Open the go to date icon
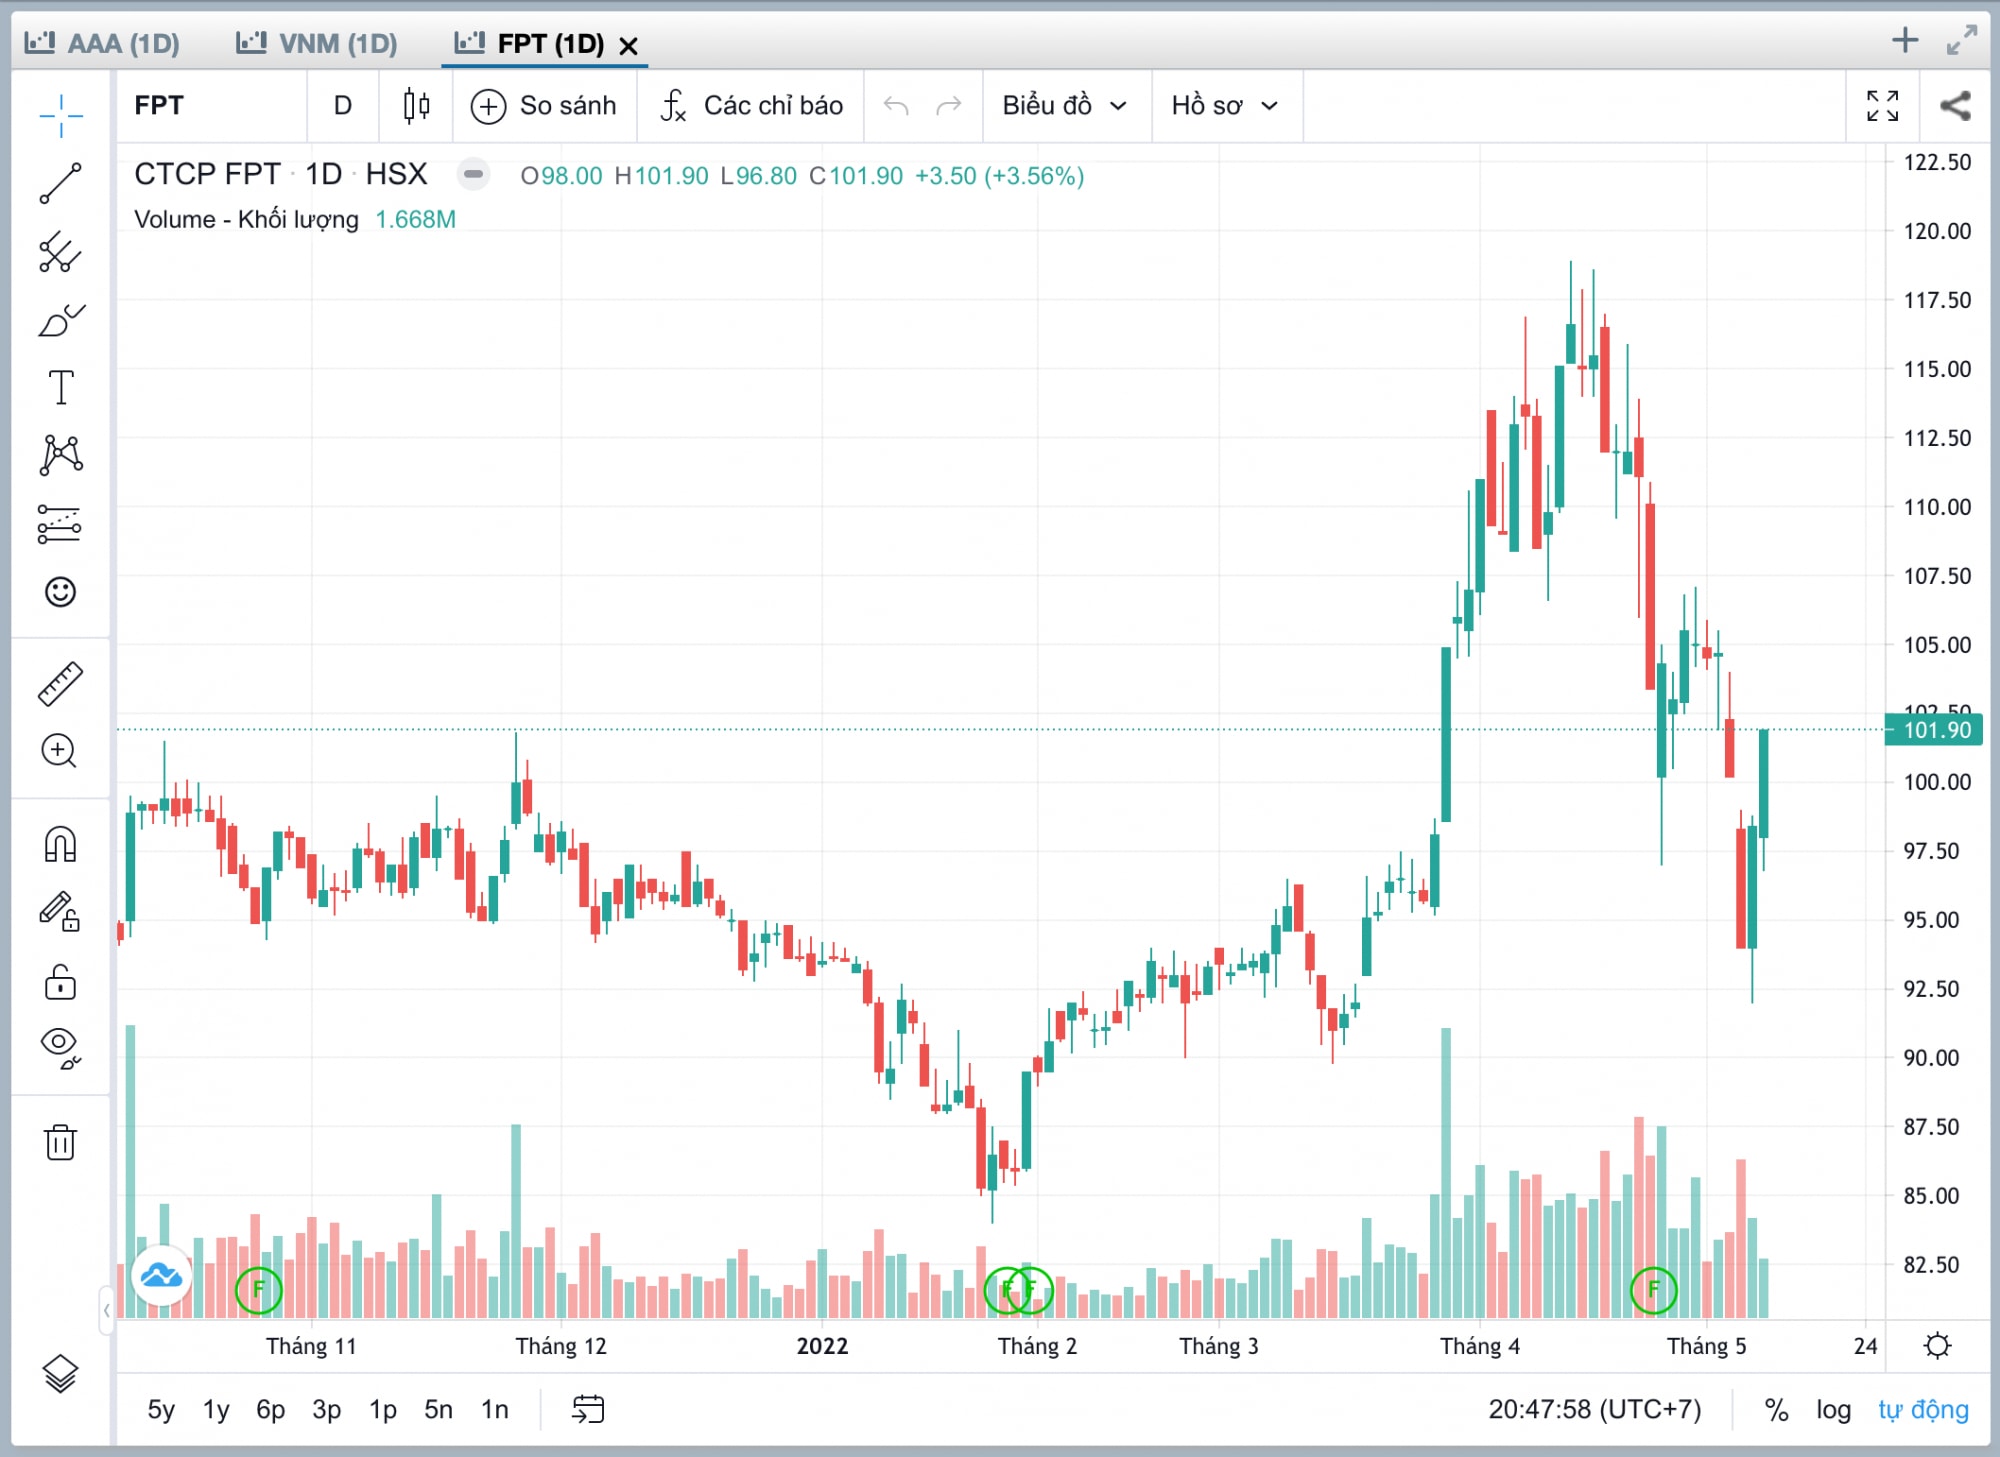2000x1457 pixels. (x=588, y=1409)
